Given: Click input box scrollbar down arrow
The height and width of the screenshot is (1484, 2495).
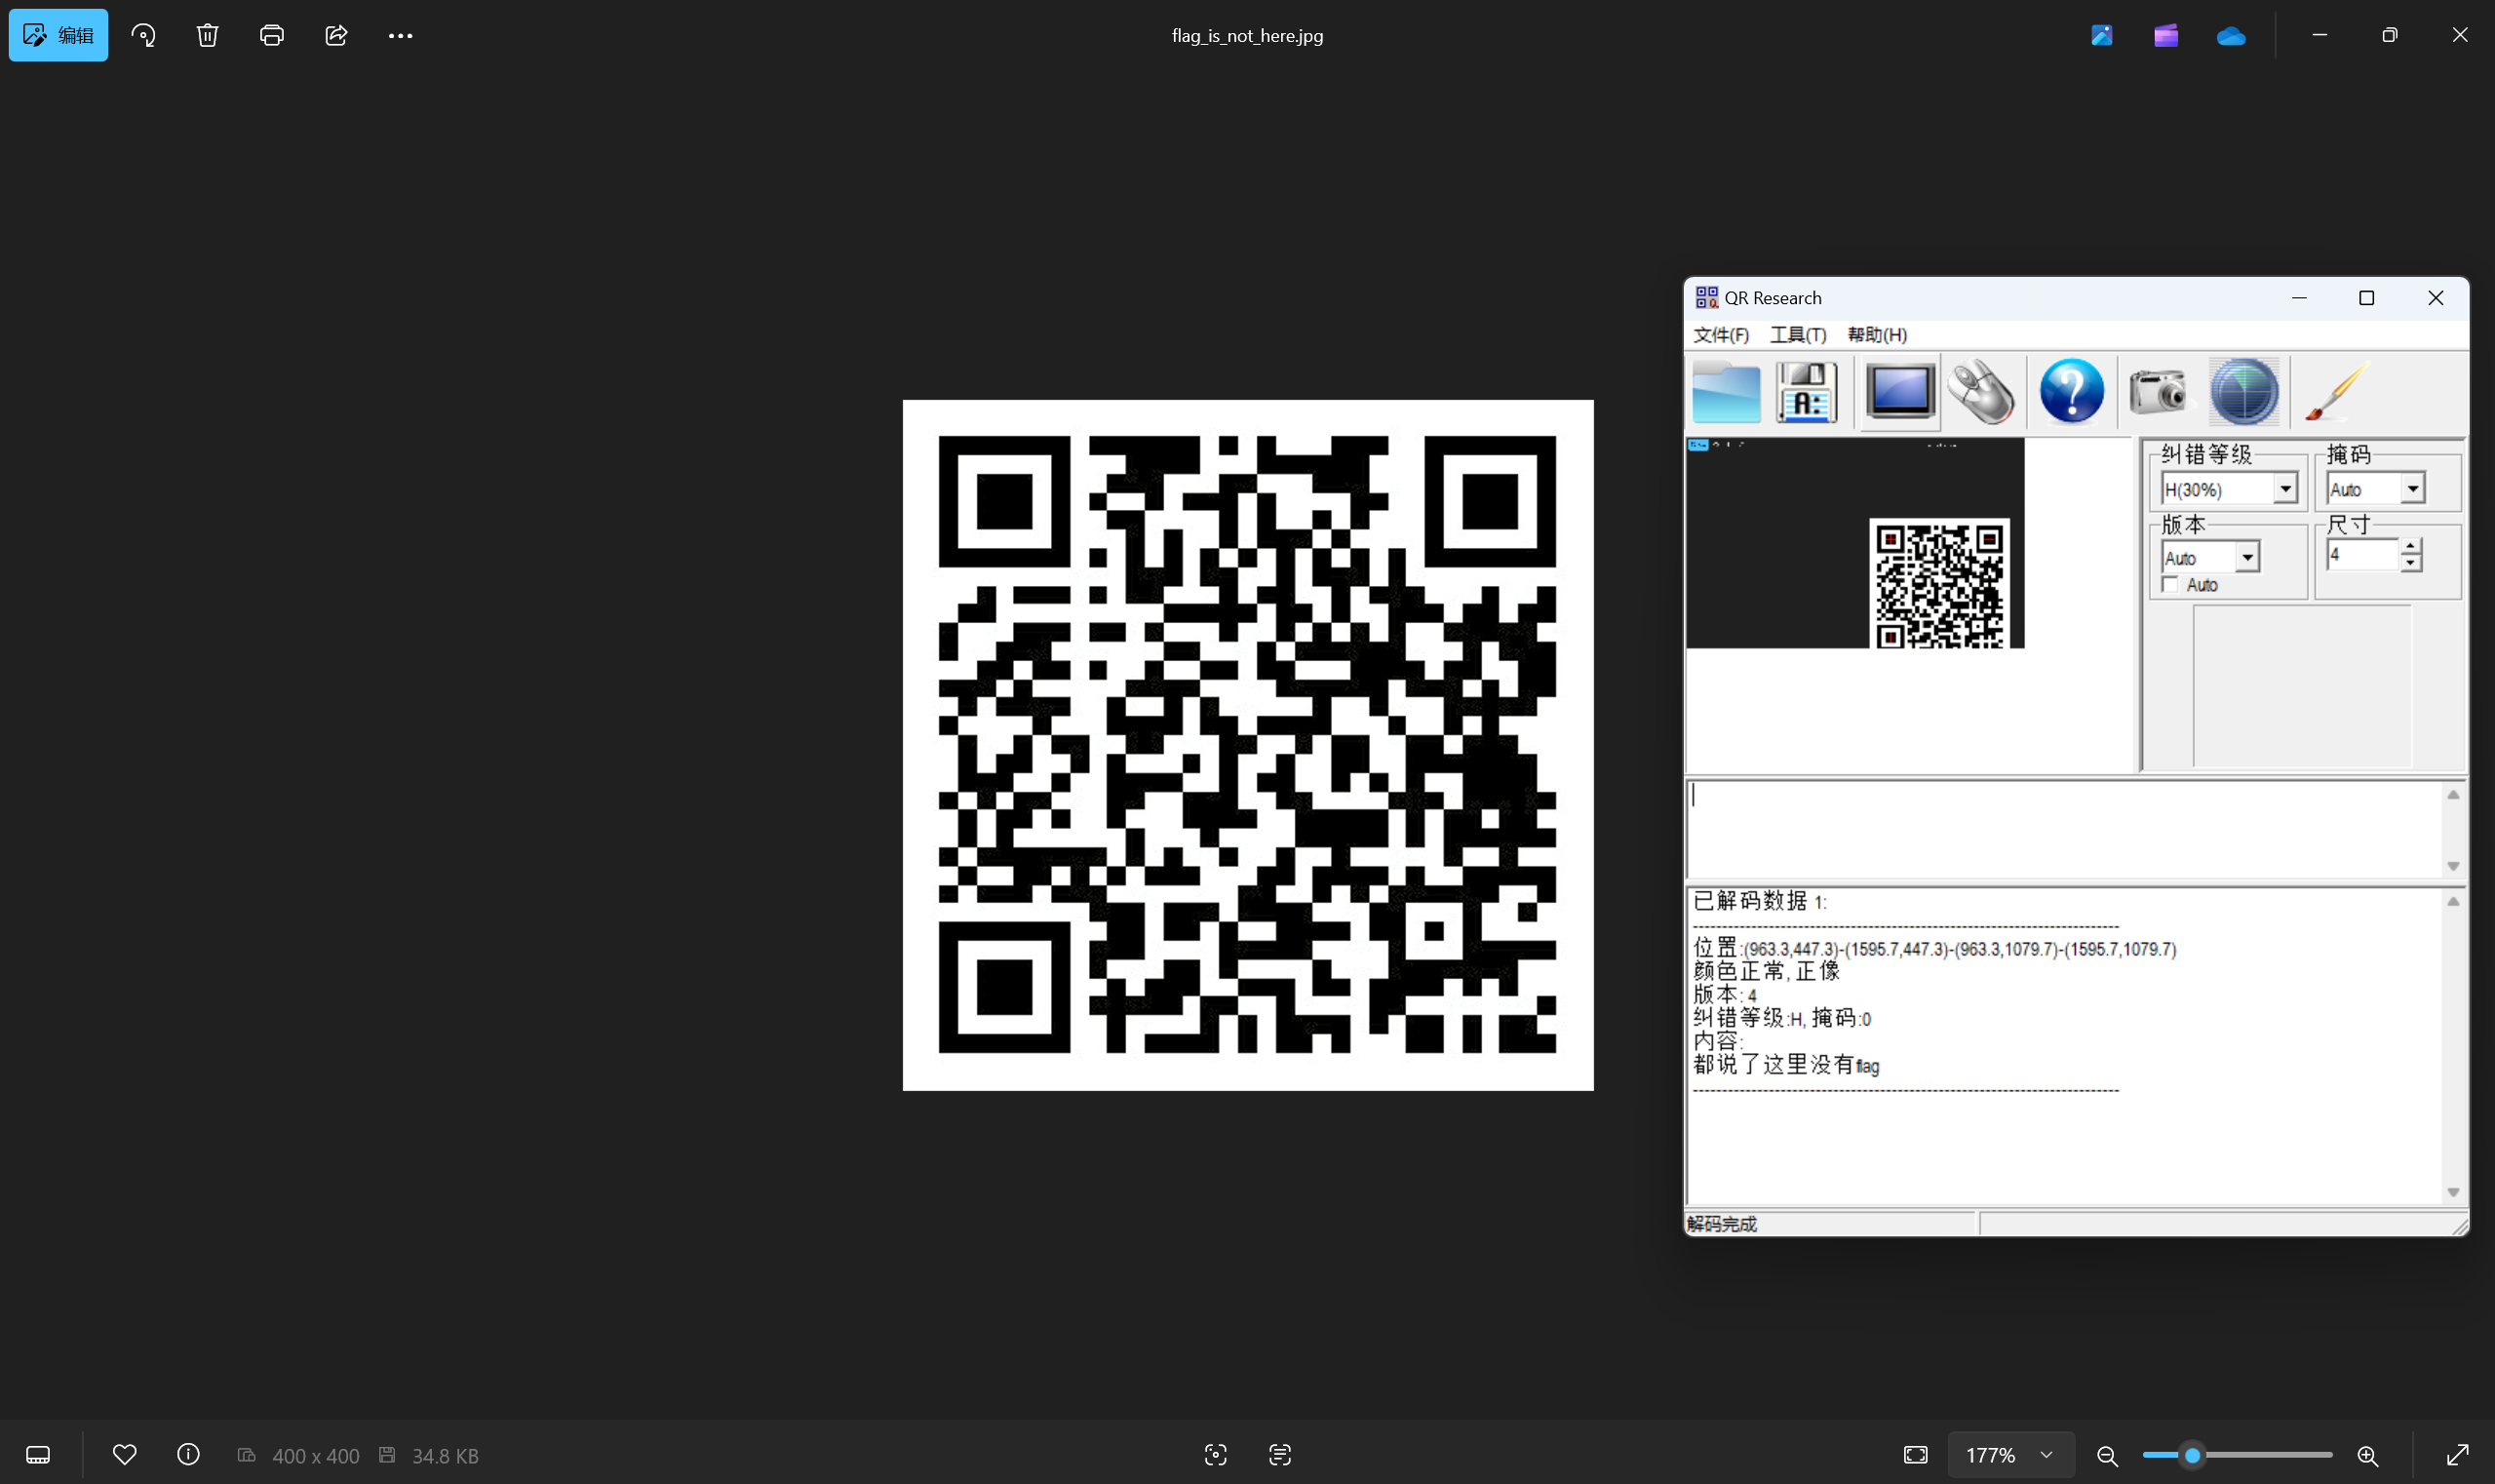Looking at the screenshot, I should (x=2452, y=866).
